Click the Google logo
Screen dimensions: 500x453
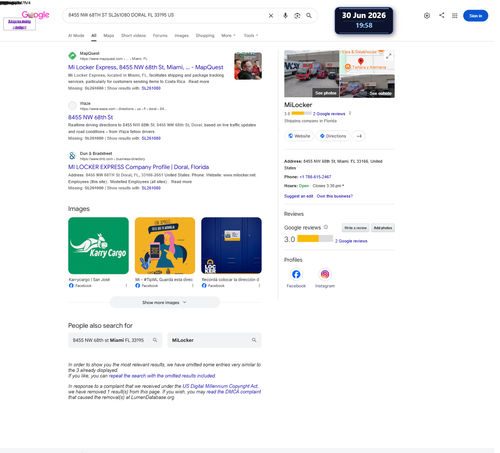click(x=35, y=15)
